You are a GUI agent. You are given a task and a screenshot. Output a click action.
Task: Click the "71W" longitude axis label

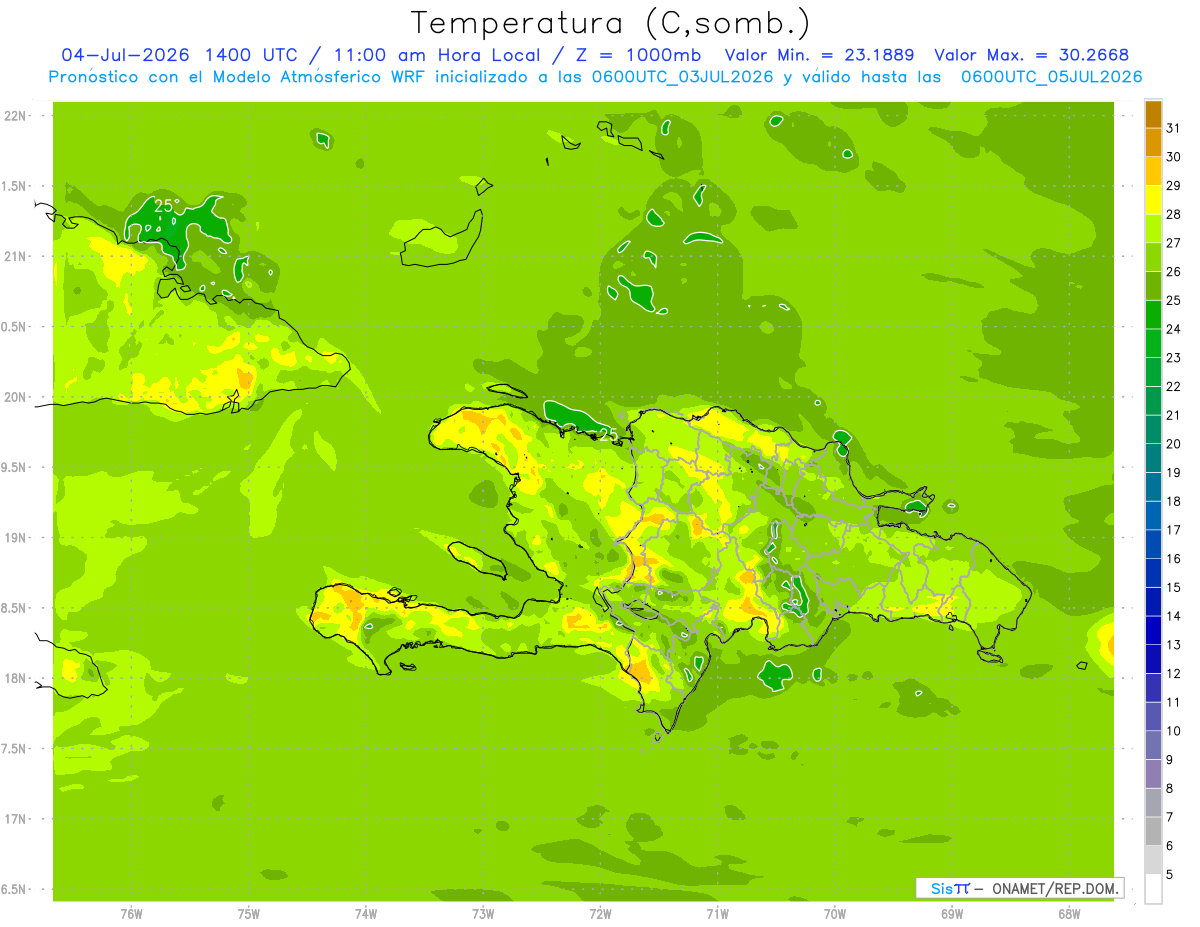click(x=717, y=914)
